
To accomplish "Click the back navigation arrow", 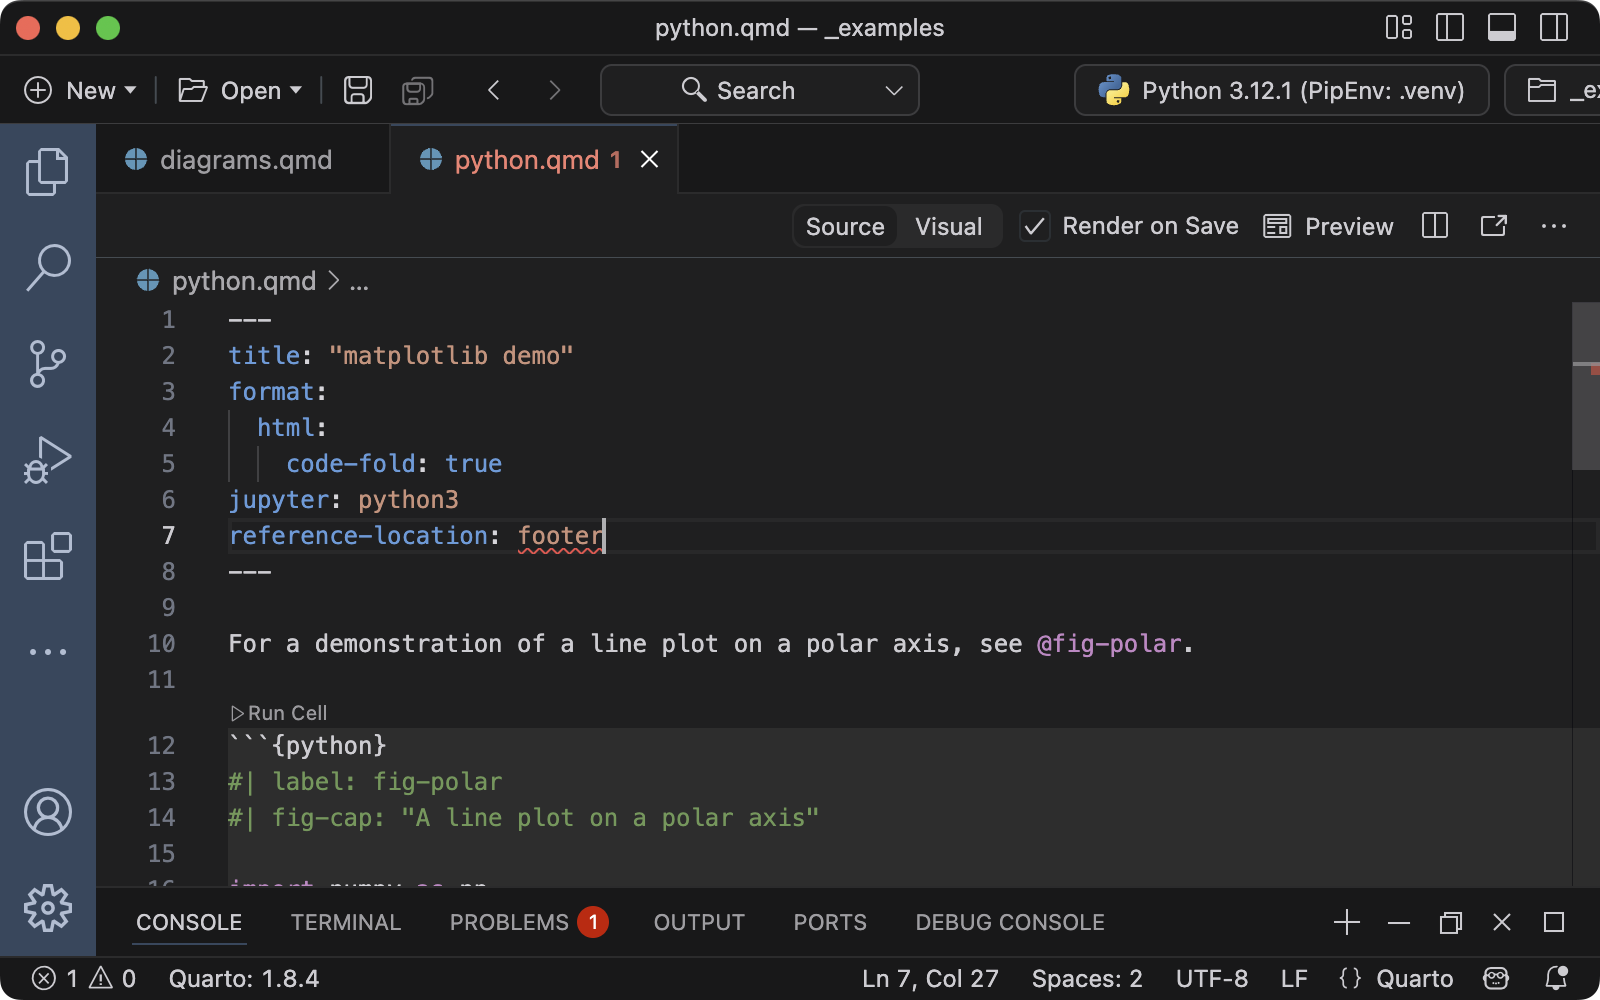I will click(x=494, y=90).
